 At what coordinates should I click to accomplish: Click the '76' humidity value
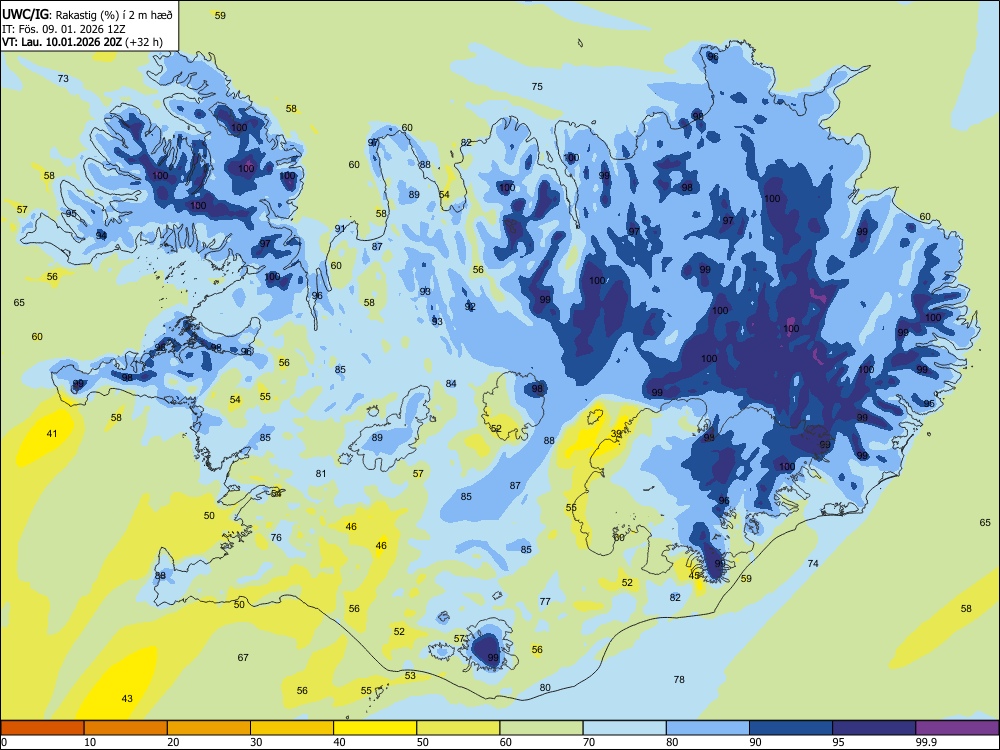[x=276, y=538]
